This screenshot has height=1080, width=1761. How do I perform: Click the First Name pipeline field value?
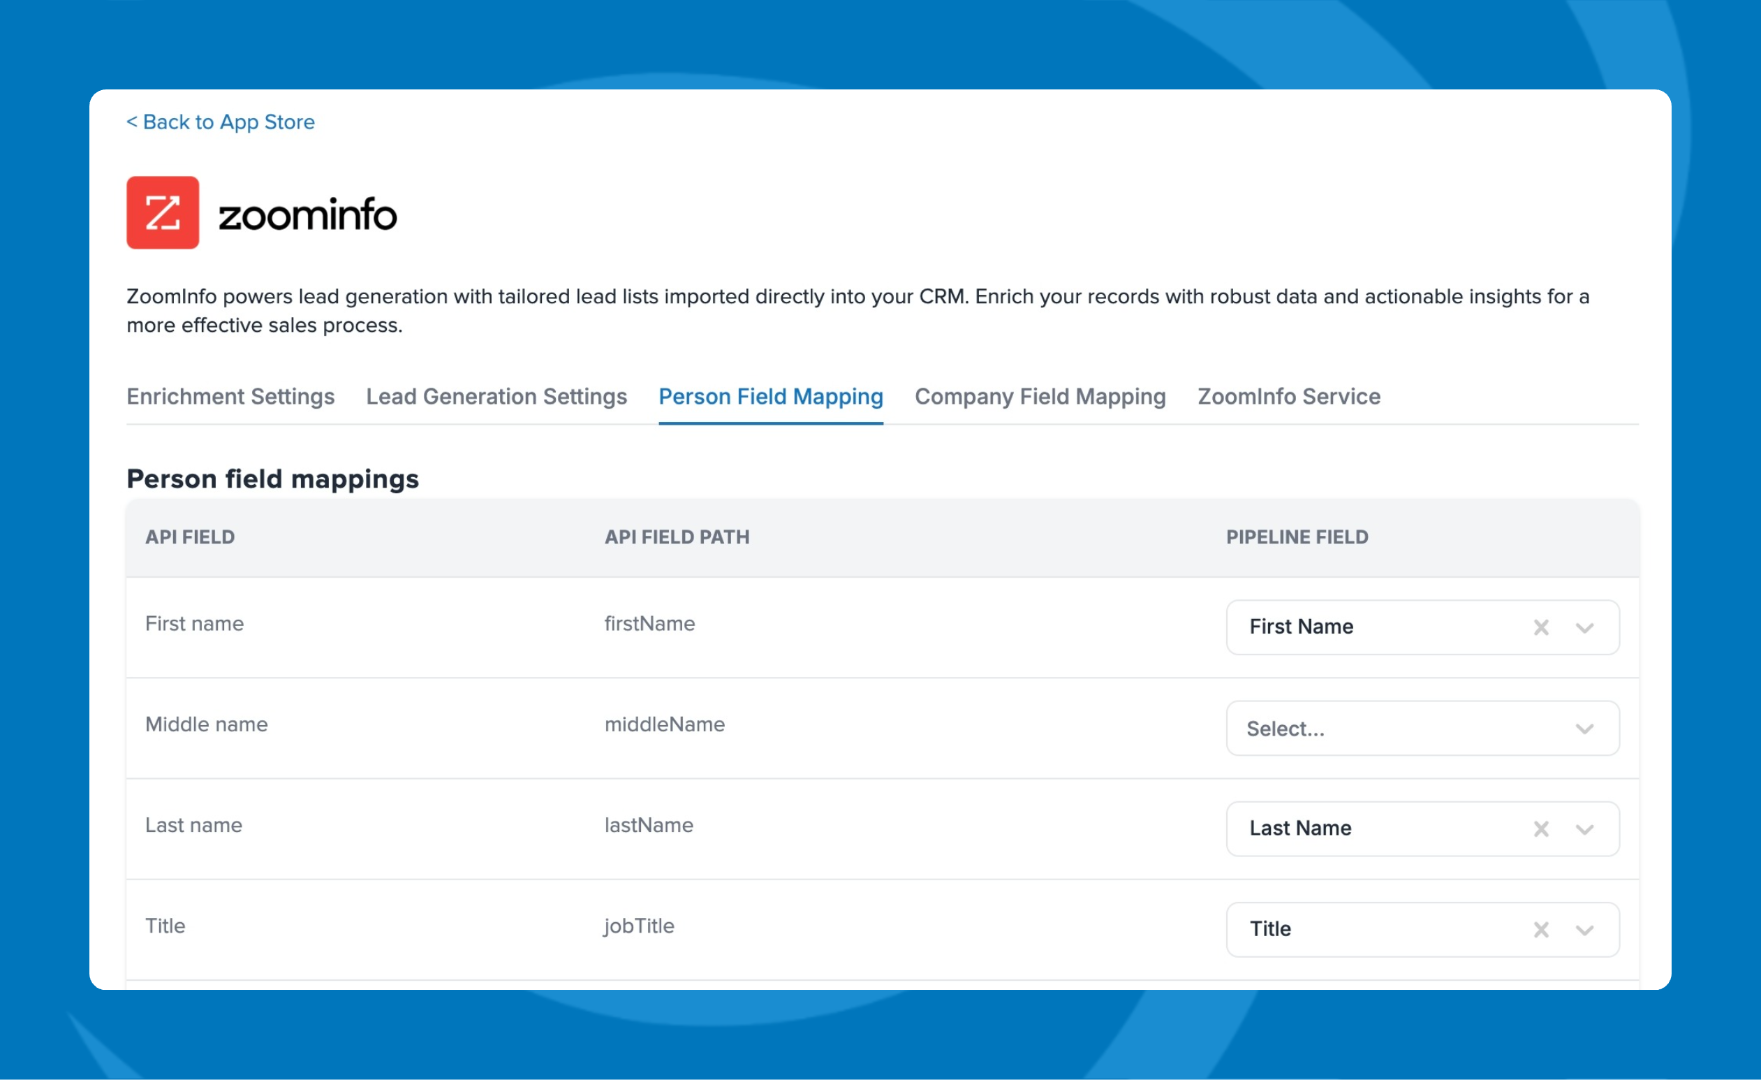(x=1301, y=627)
